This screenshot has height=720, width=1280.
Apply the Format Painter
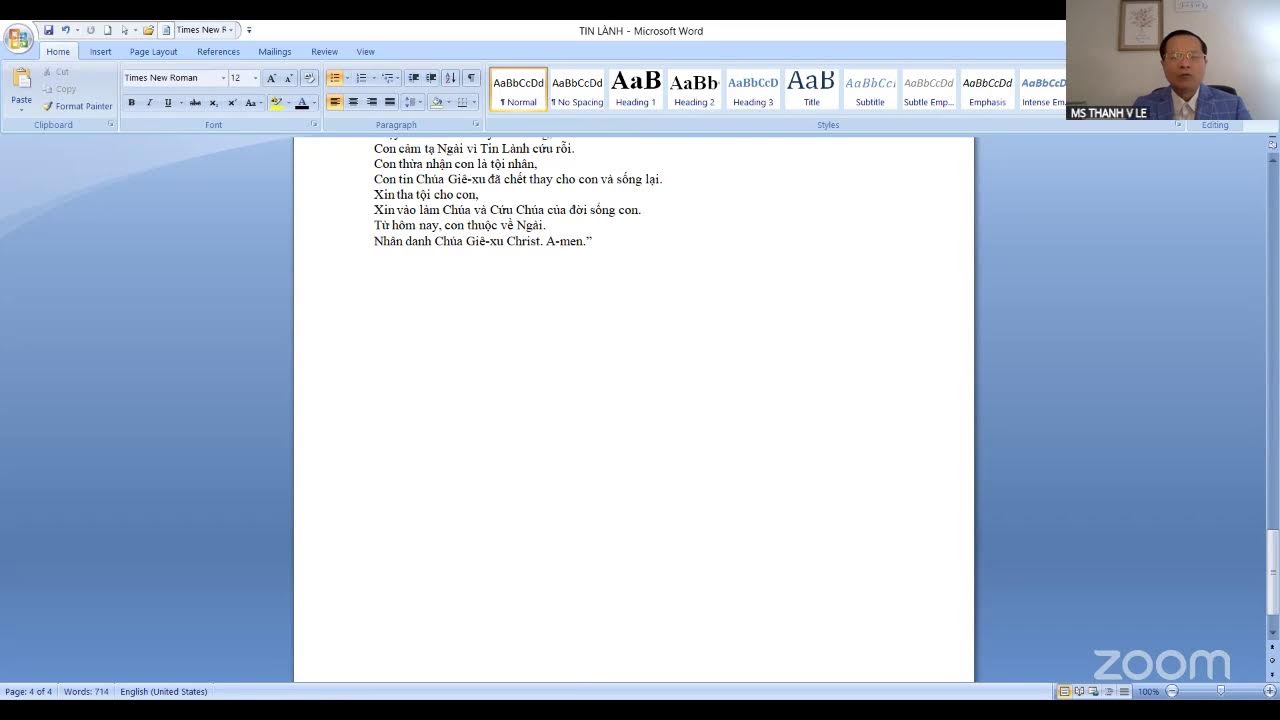(77, 106)
